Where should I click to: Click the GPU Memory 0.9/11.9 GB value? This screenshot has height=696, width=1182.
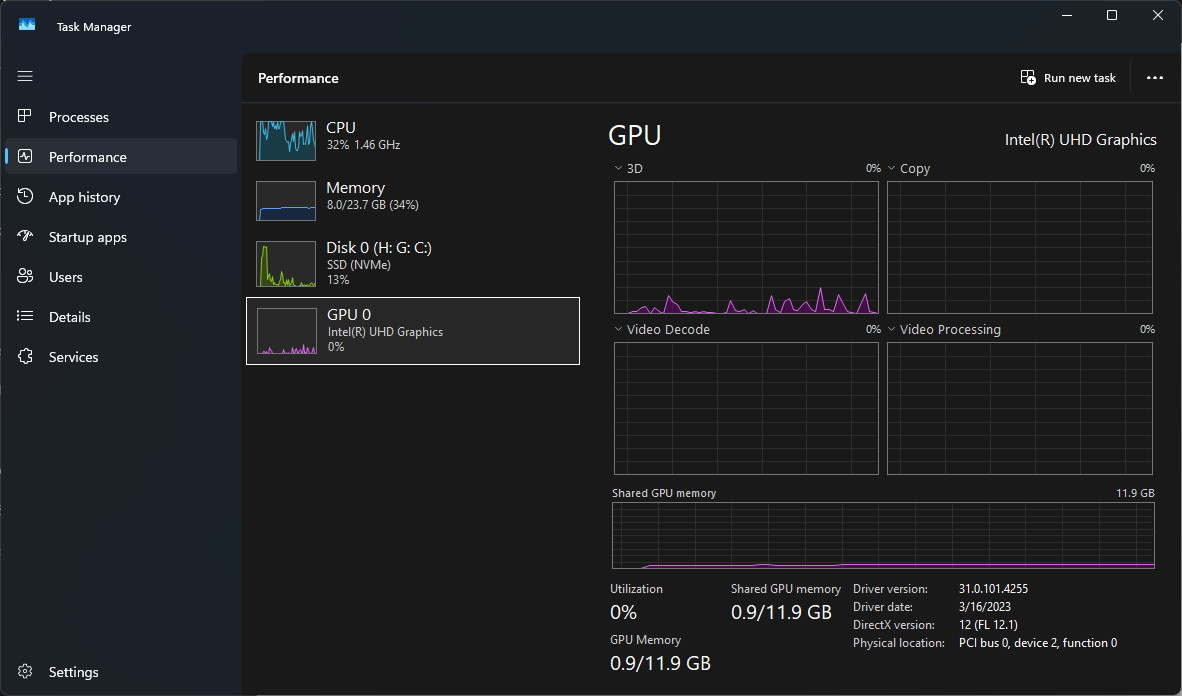[660, 663]
